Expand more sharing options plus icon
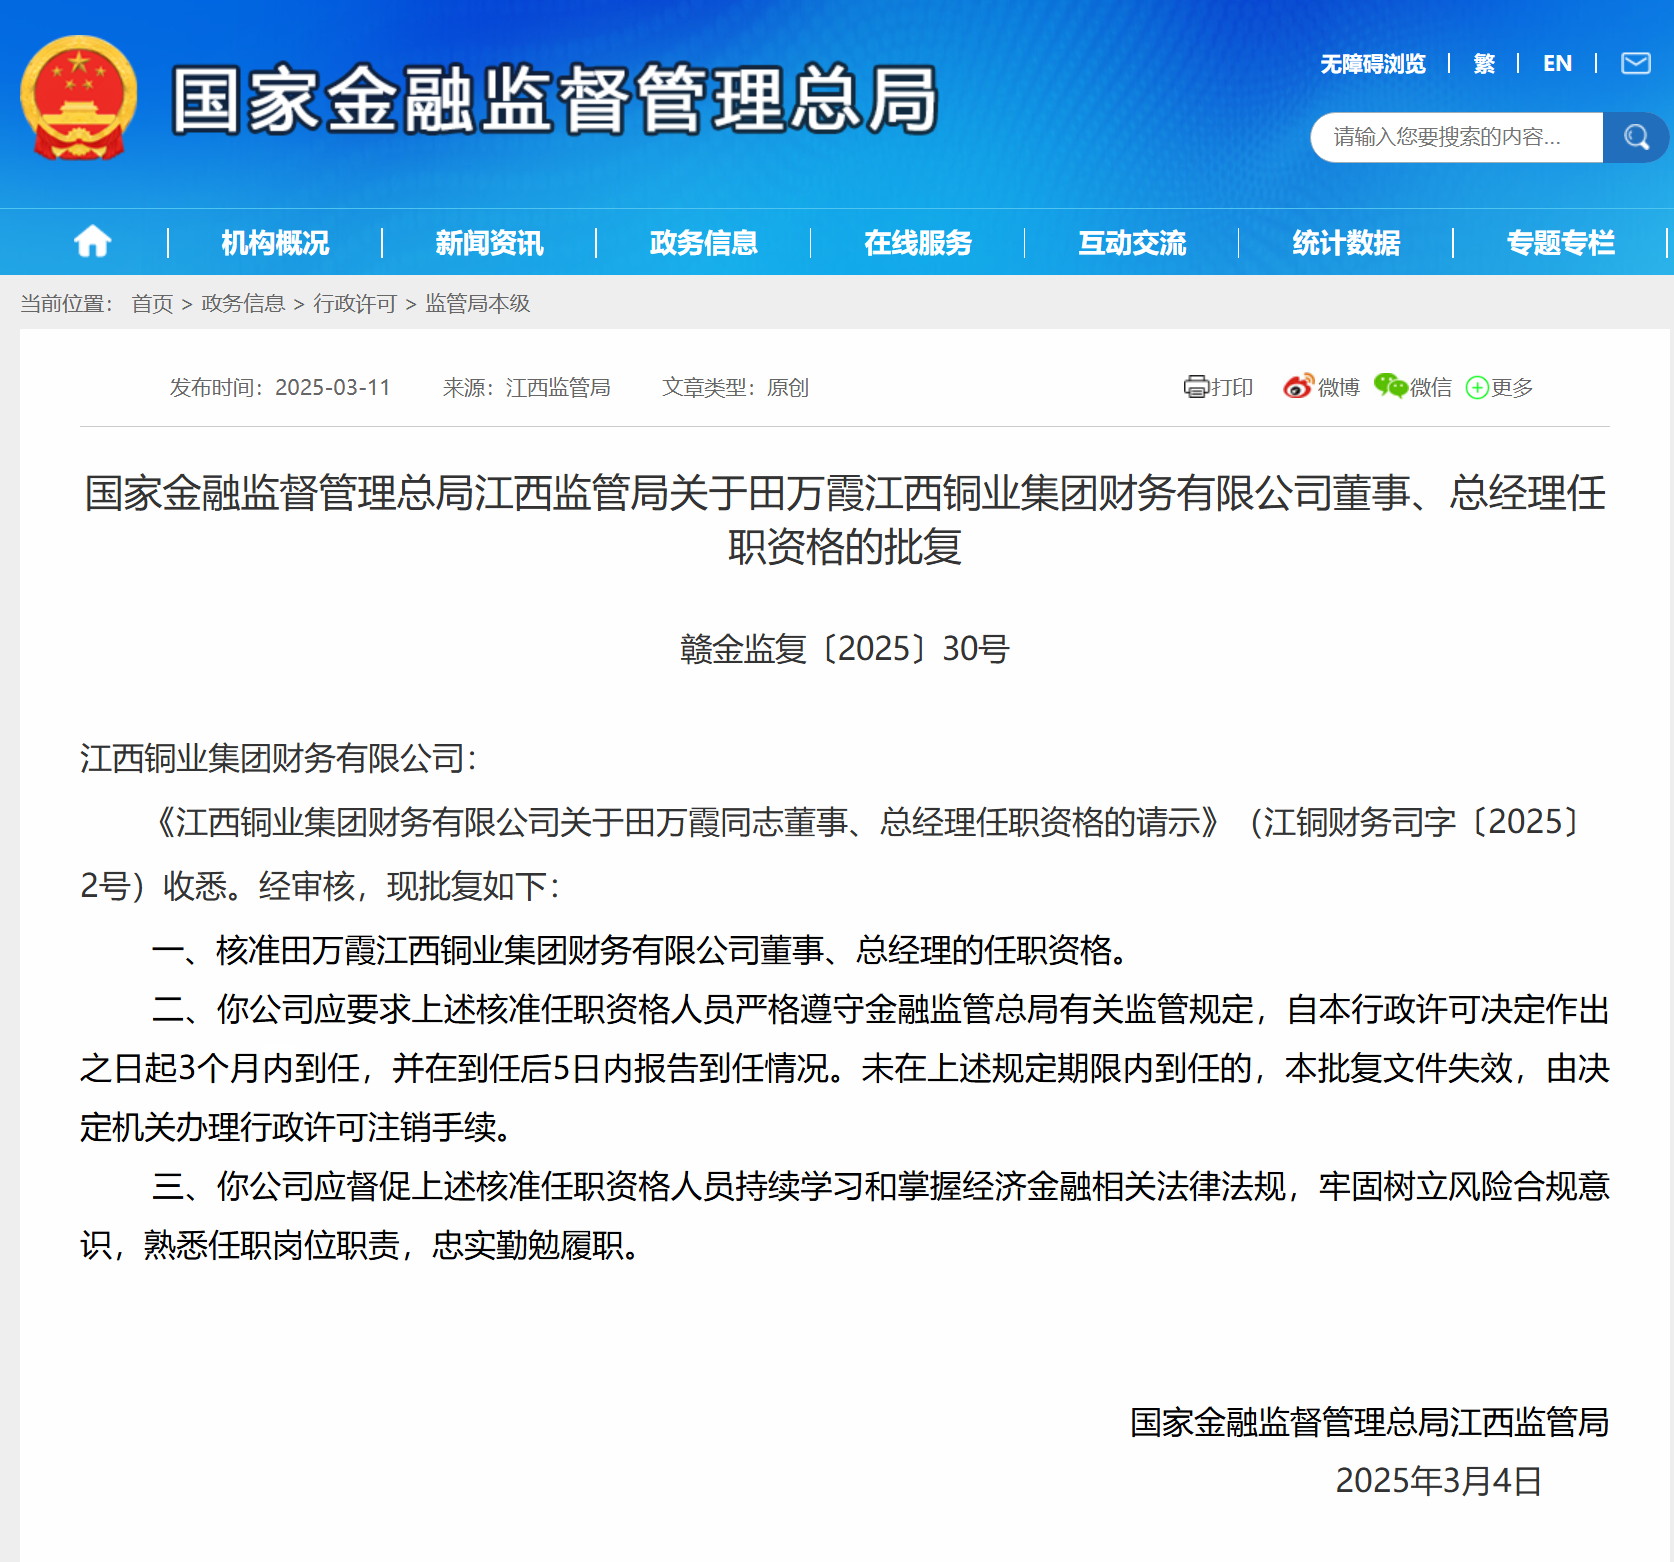The height and width of the screenshot is (1562, 1674). (1477, 388)
